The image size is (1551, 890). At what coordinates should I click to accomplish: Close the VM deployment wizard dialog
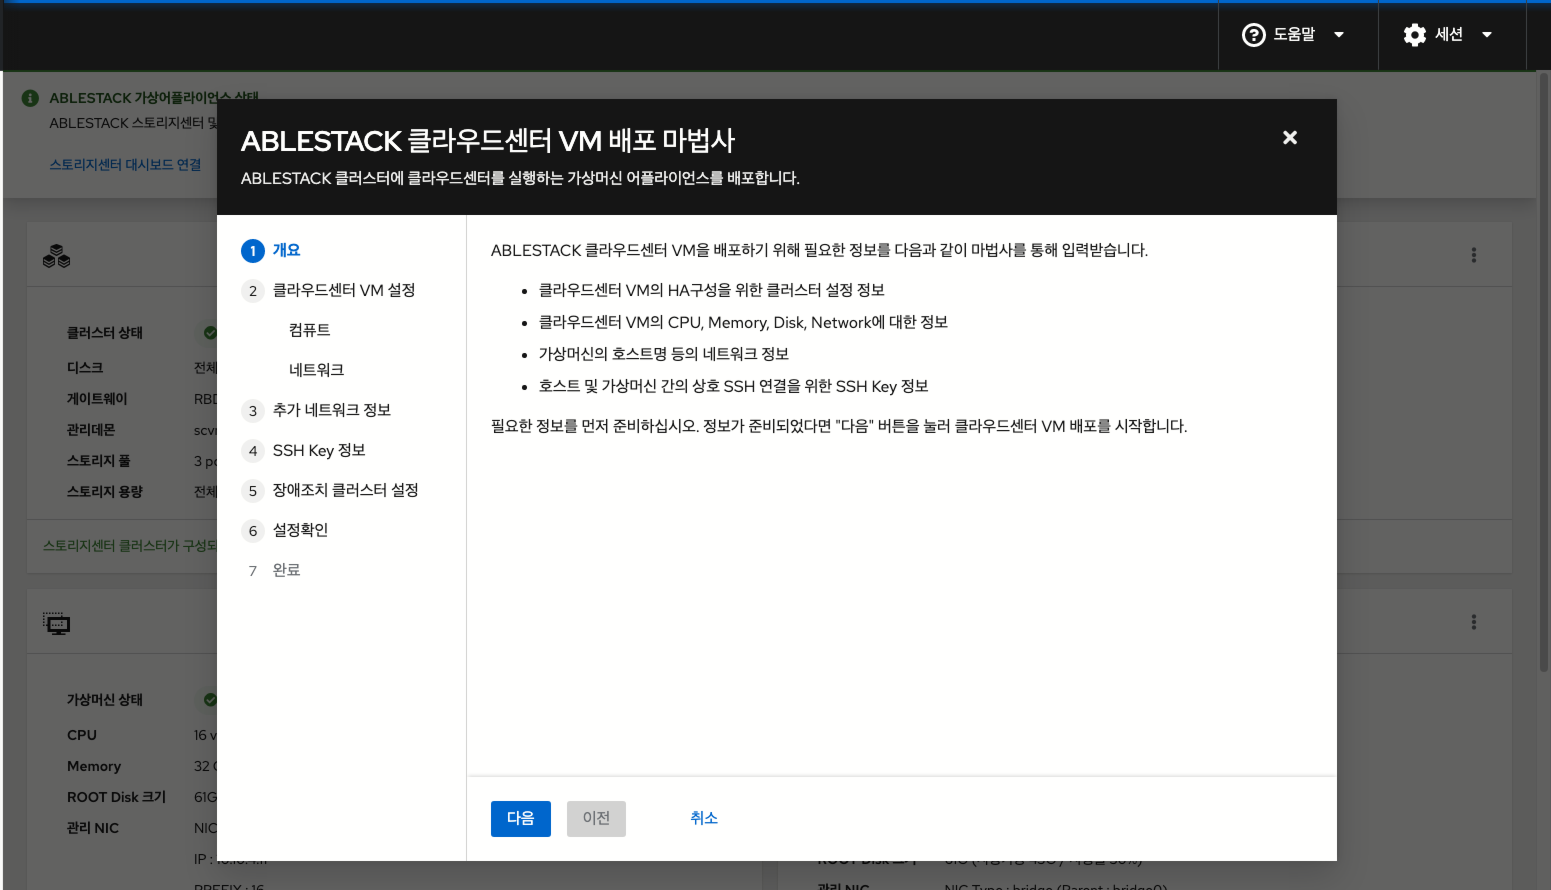tap(1290, 138)
